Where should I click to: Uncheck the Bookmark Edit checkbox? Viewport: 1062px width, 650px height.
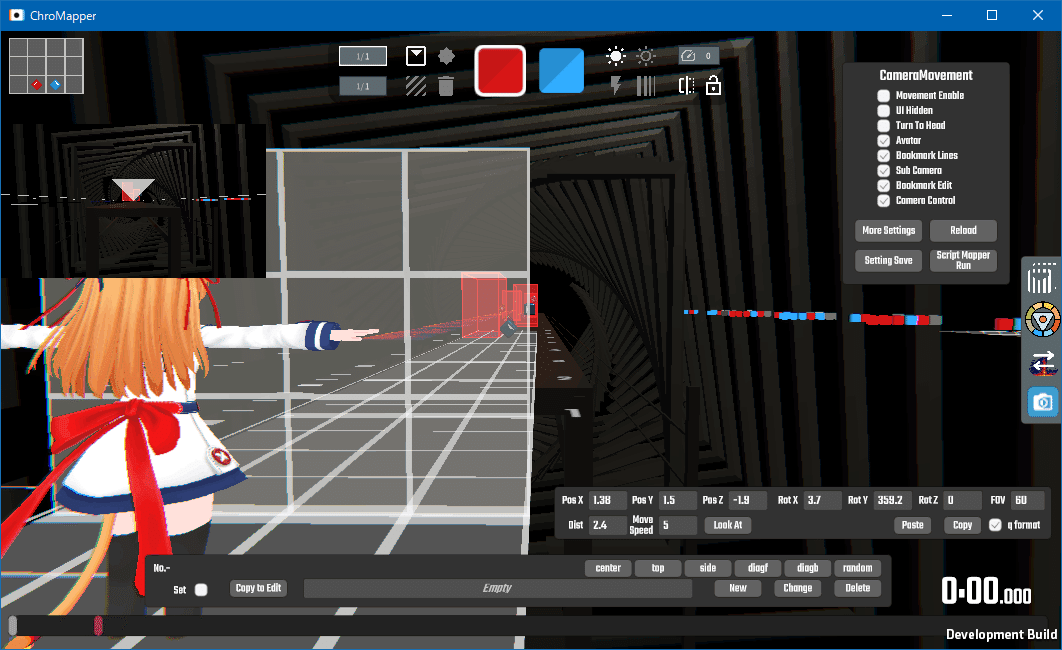[x=883, y=186]
